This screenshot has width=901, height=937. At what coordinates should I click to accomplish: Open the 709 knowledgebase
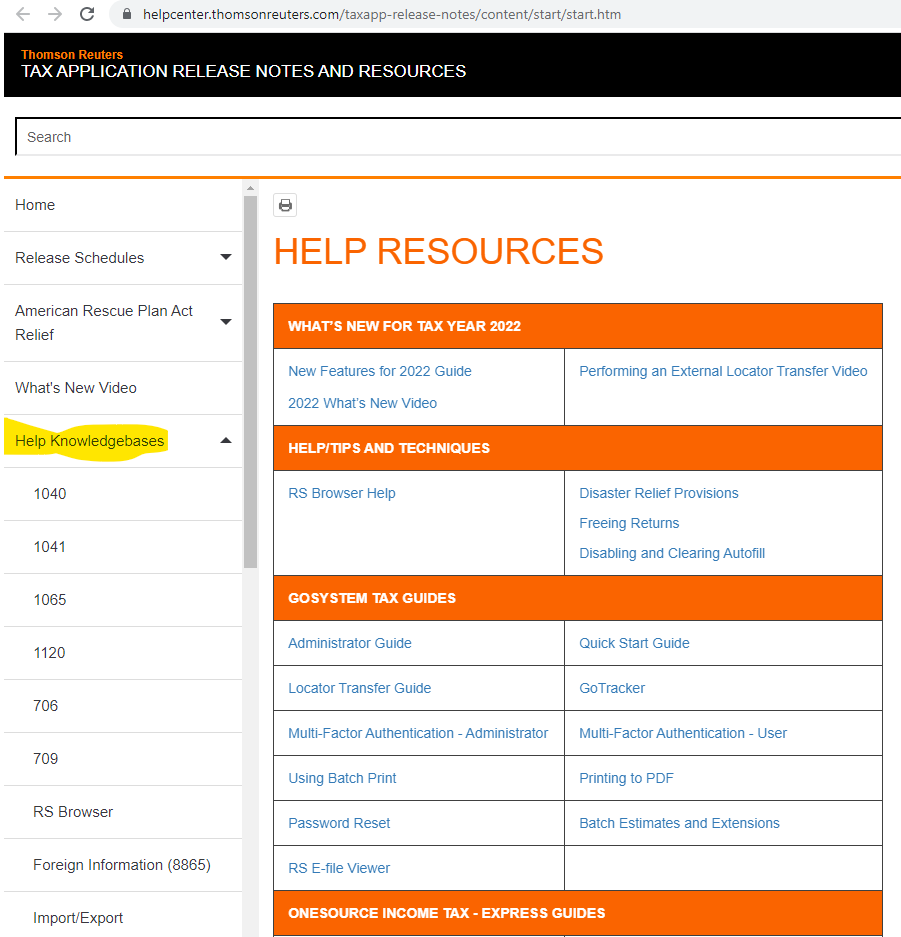click(x=123, y=759)
